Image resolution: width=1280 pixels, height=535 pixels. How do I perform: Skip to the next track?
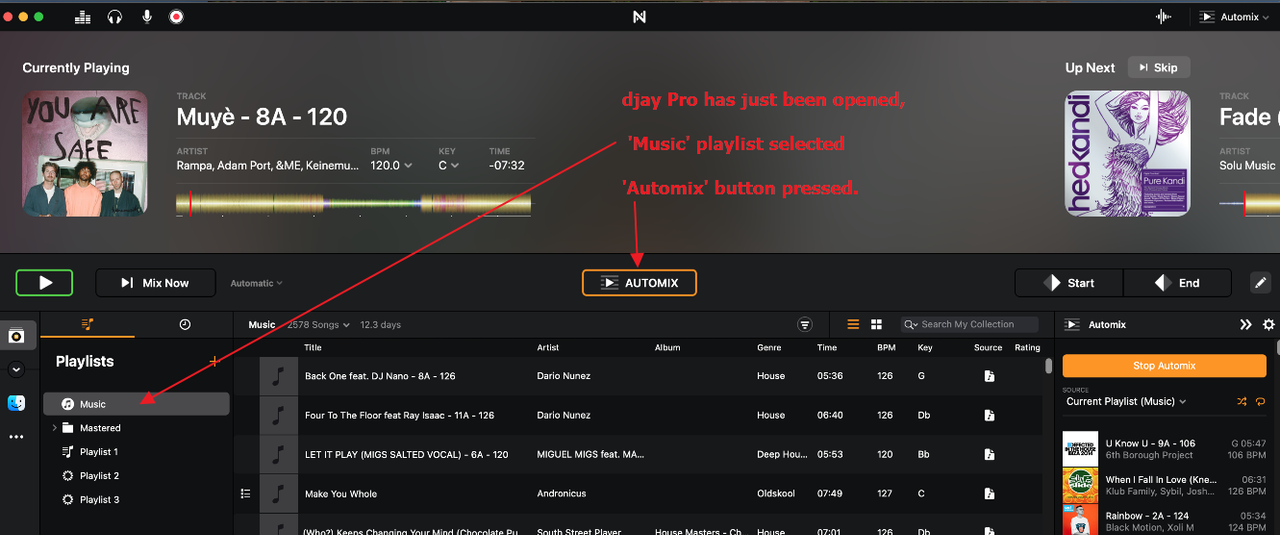(x=1159, y=68)
